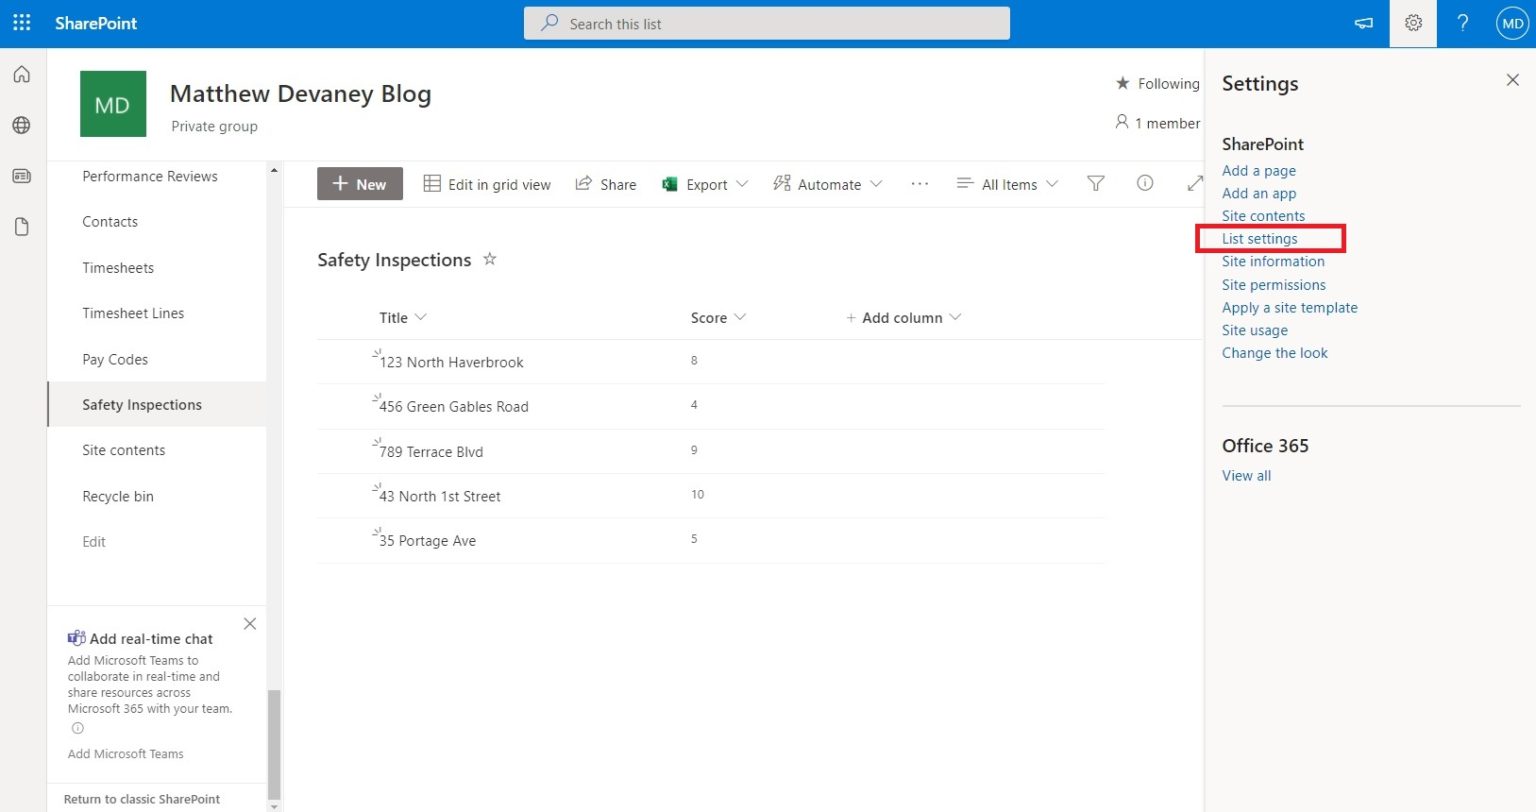Favorite the Safety Inspections list star

[x=490, y=259]
